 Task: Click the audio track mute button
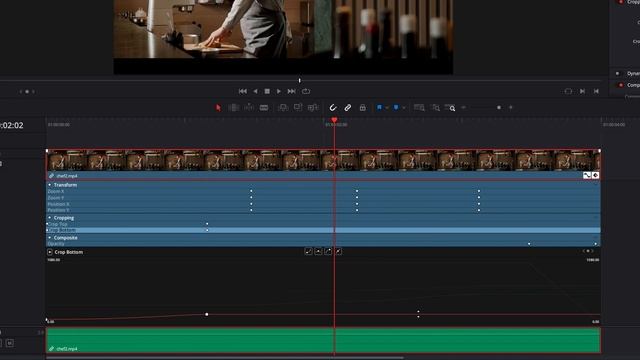tap(10, 343)
